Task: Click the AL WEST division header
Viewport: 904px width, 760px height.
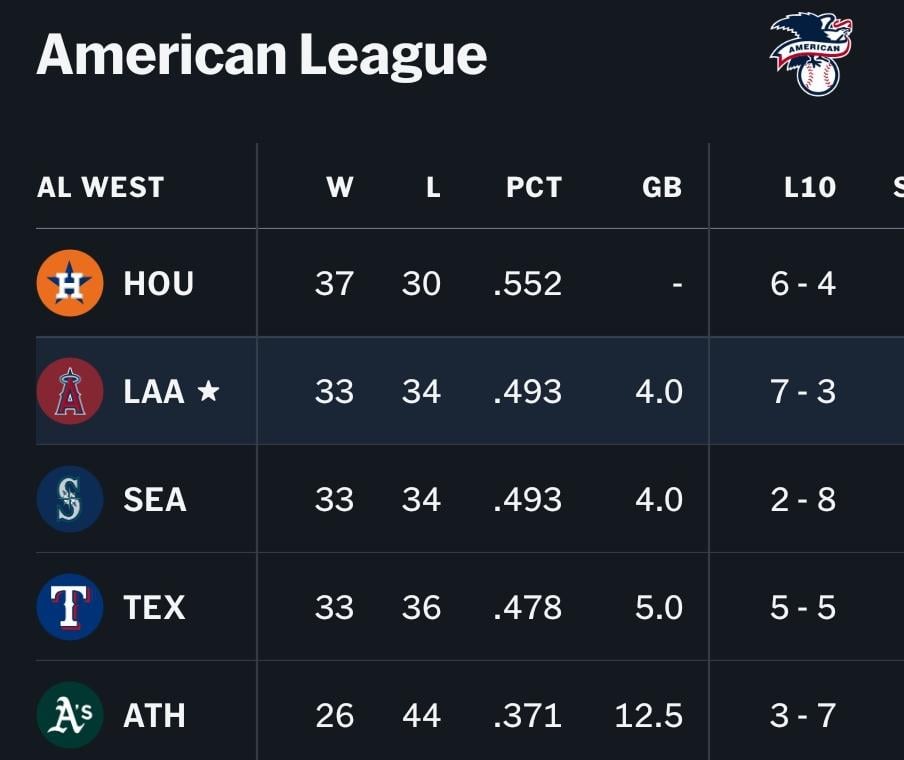Action: point(100,187)
